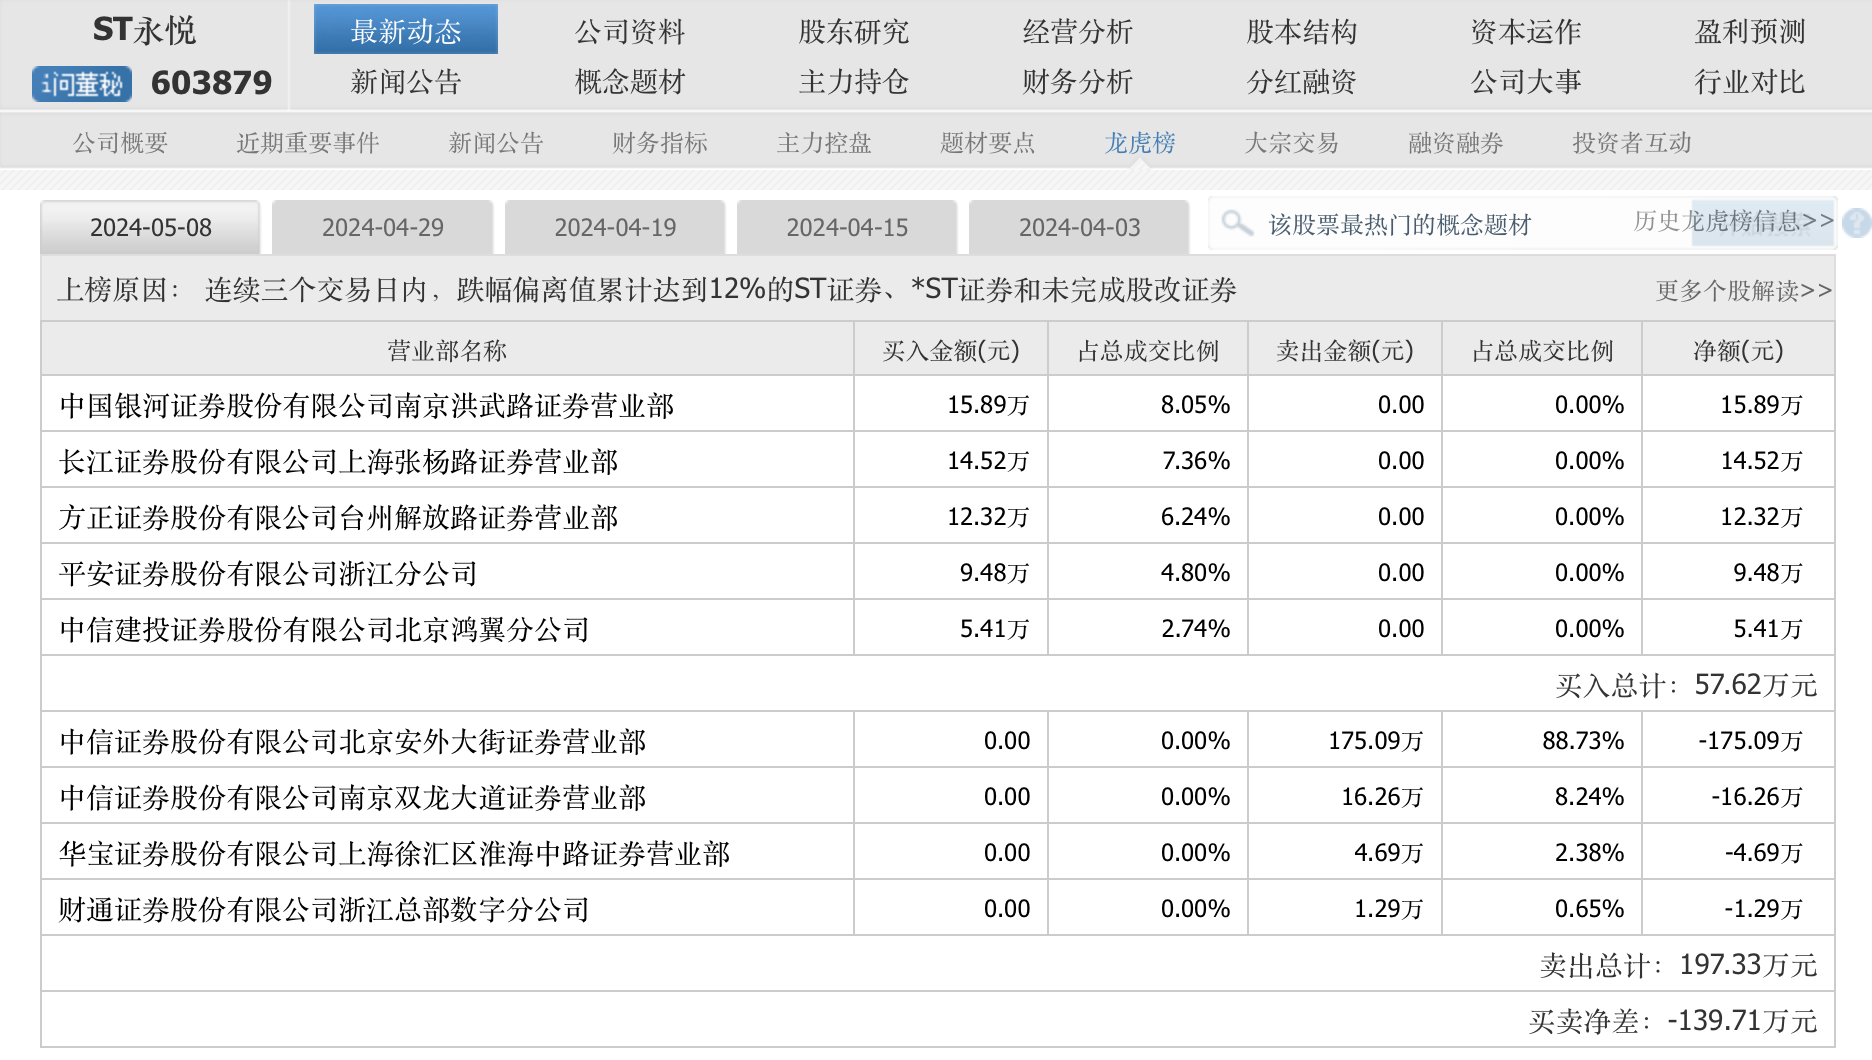Open the 财务分析 menu item
The width and height of the screenshot is (1872, 1060).
(x=1077, y=82)
